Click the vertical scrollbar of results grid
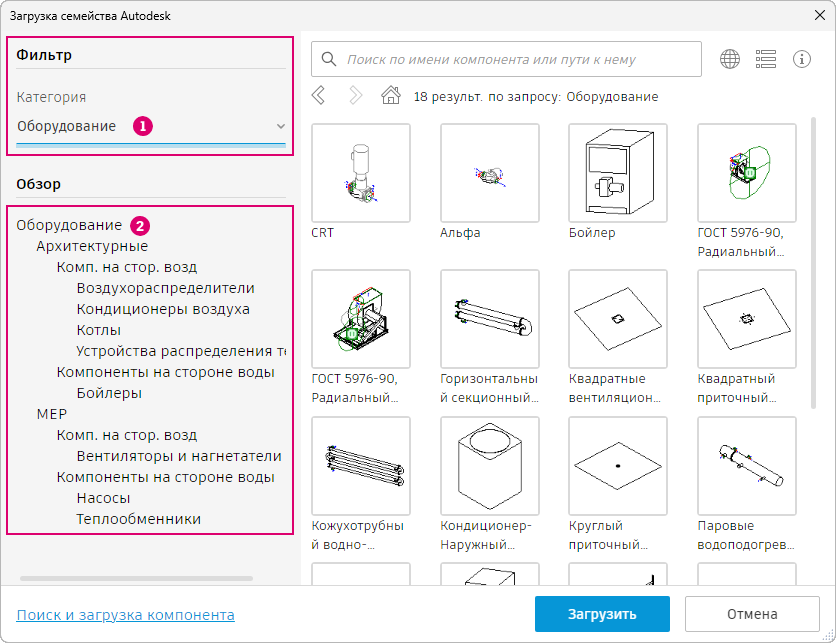The image size is (836, 643). [x=813, y=262]
